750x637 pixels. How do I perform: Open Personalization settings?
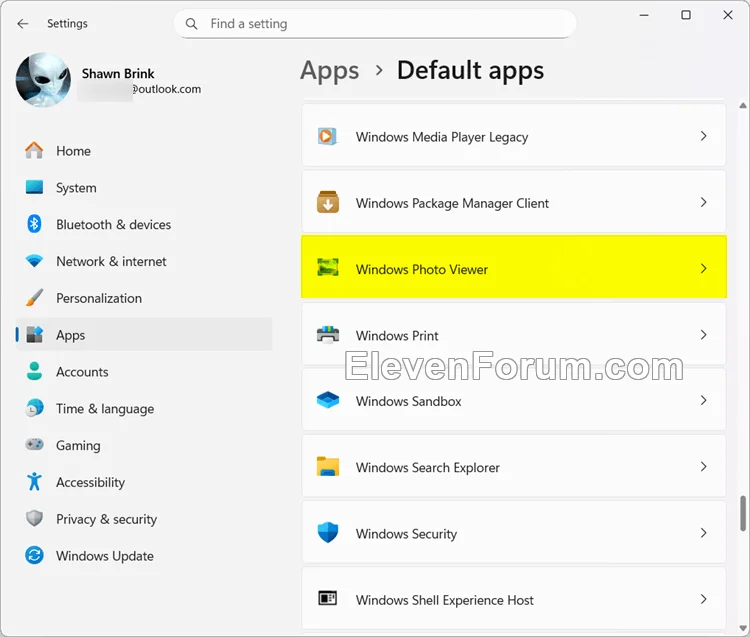[144, 298]
